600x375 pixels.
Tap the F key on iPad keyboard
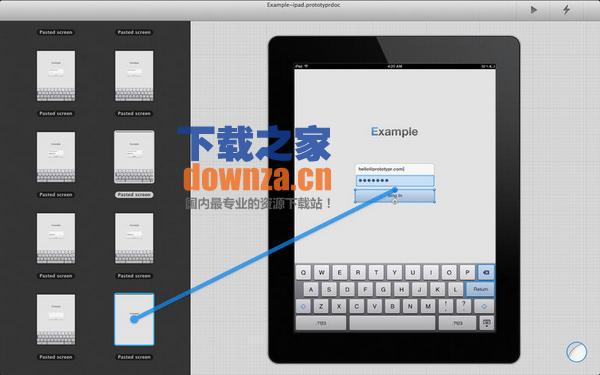(x=365, y=289)
